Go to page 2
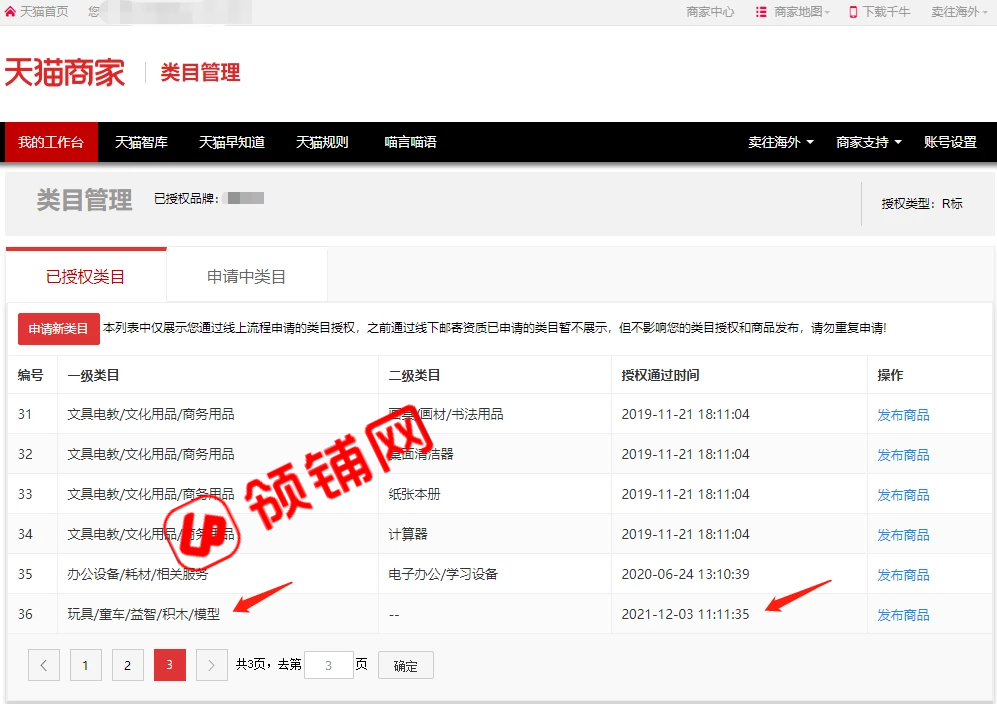The image size is (997, 704). pyautogui.click(x=128, y=665)
